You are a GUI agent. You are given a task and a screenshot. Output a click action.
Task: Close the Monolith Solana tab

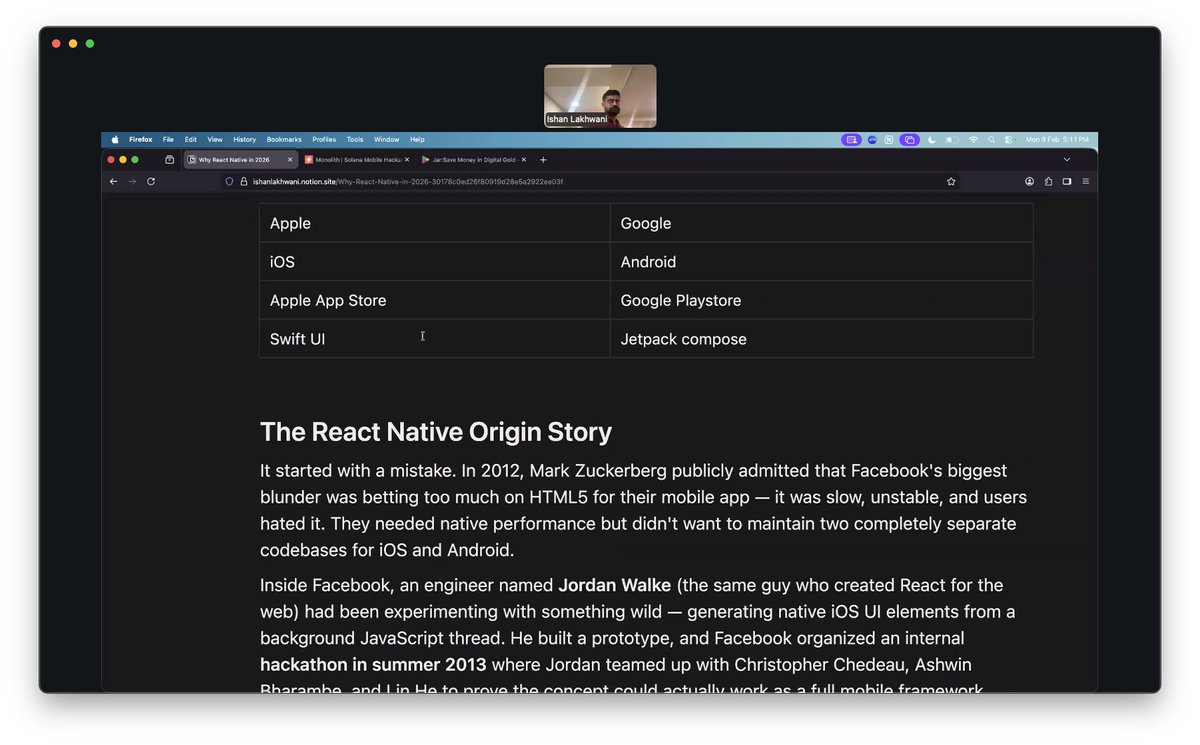(406, 160)
